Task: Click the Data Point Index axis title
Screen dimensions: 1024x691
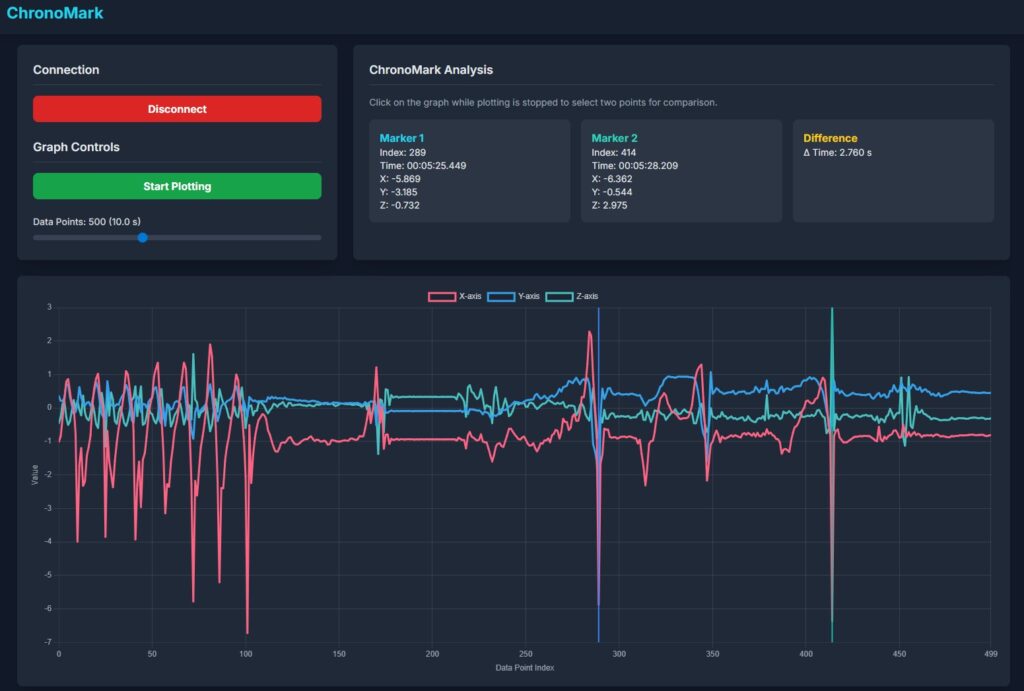Action: (x=525, y=667)
